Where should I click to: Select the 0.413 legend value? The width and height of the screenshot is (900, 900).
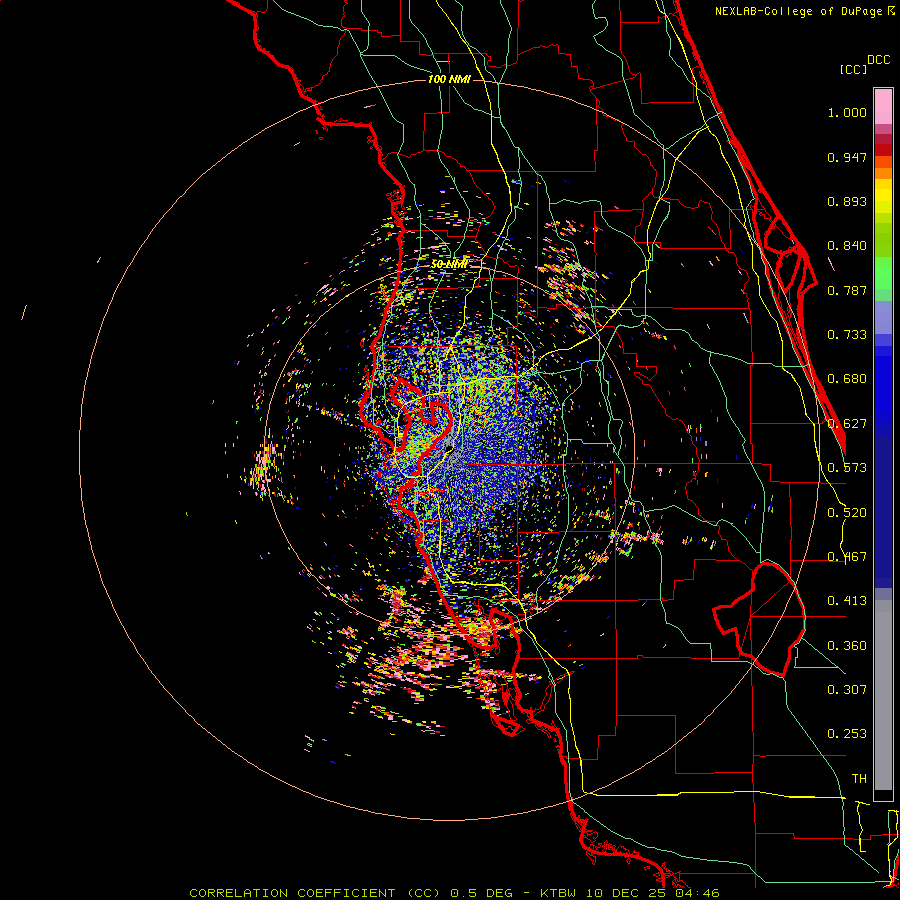(x=847, y=601)
